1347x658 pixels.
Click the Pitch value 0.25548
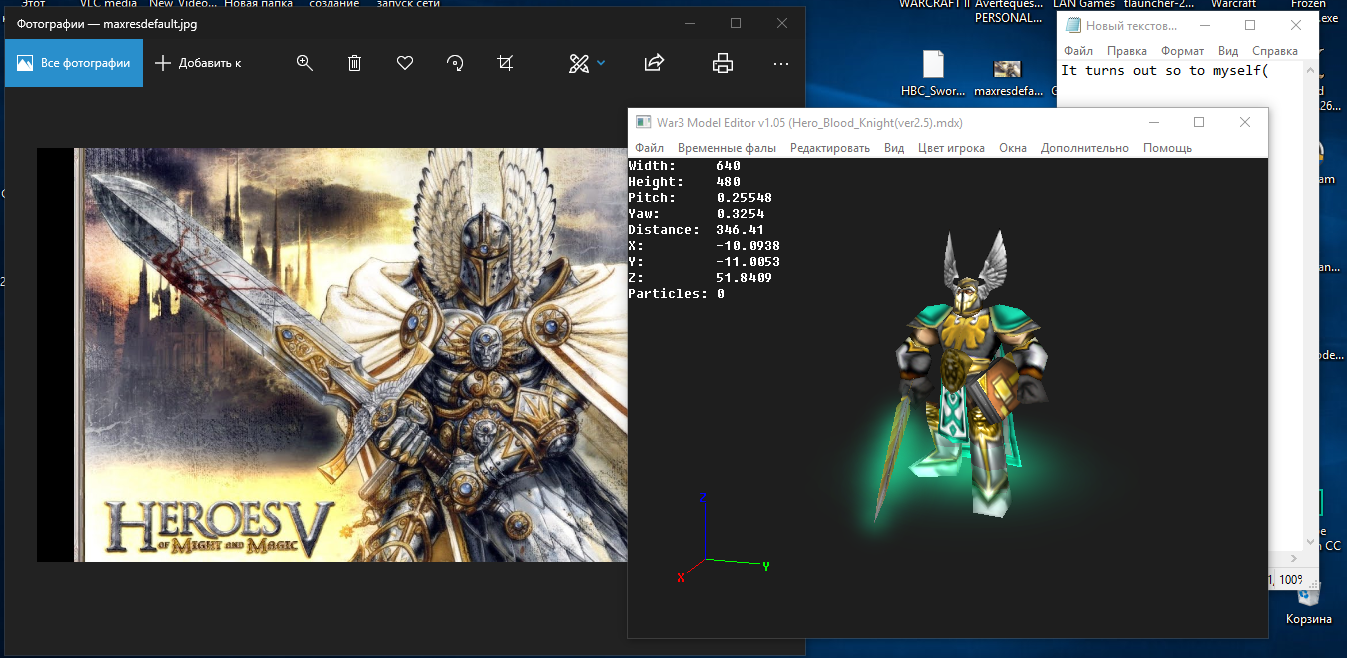744,198
